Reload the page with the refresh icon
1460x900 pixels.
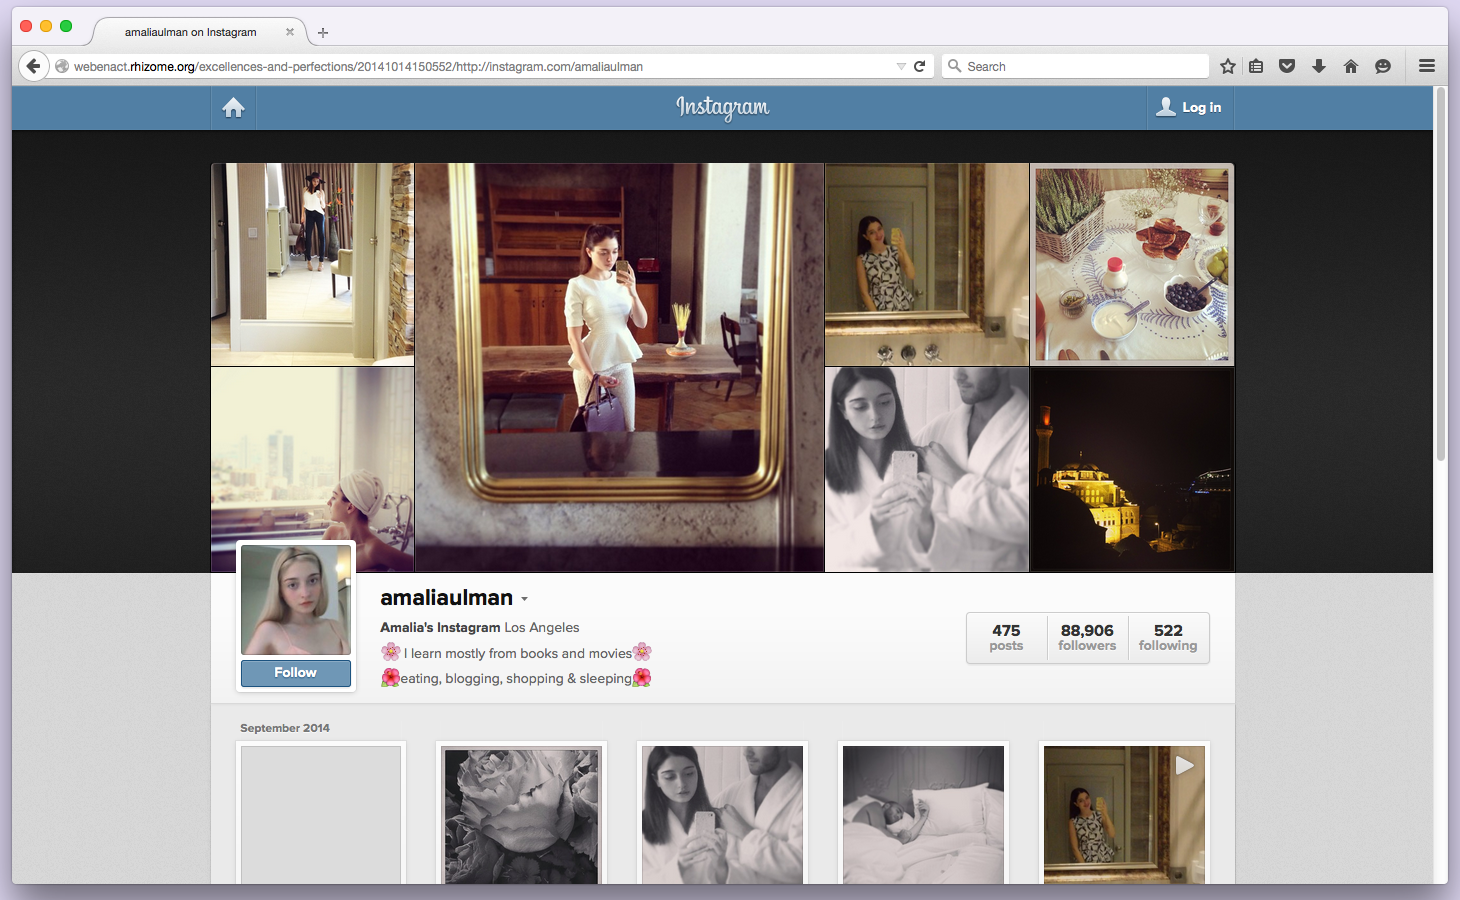pyautogui.click(x=920, y=66)
